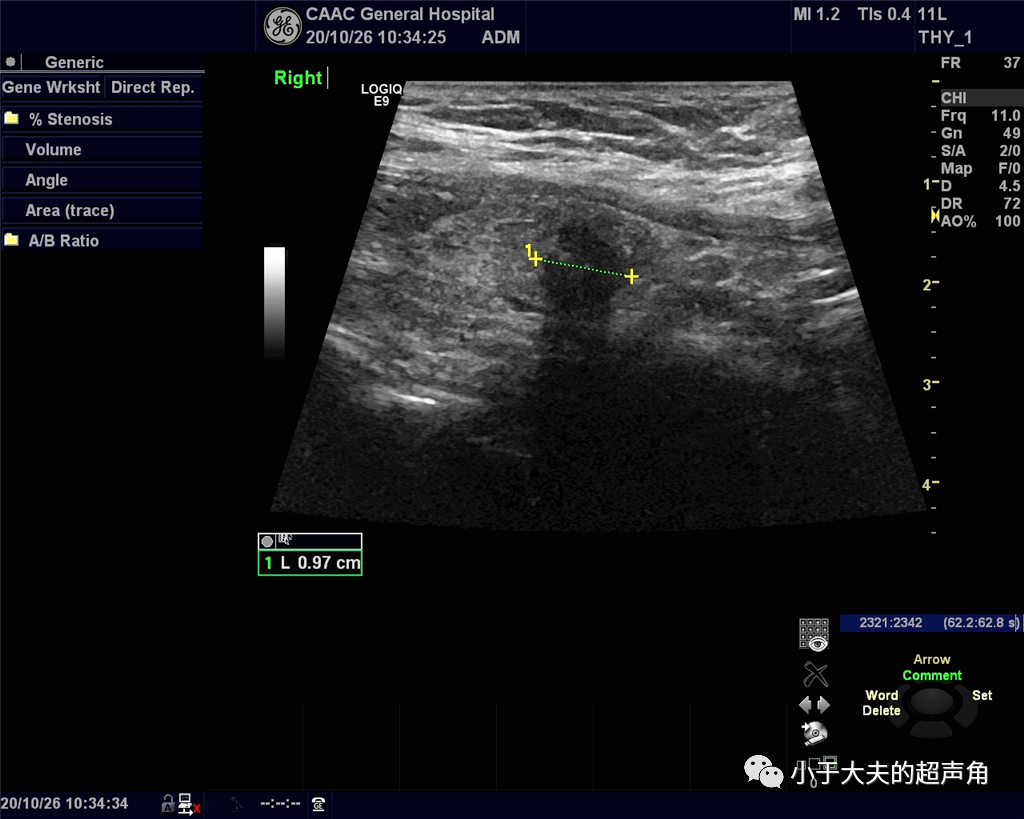Screen dimensions: 1024x819
Task: Click the GE telephone service icon
Action: [318, 803]
